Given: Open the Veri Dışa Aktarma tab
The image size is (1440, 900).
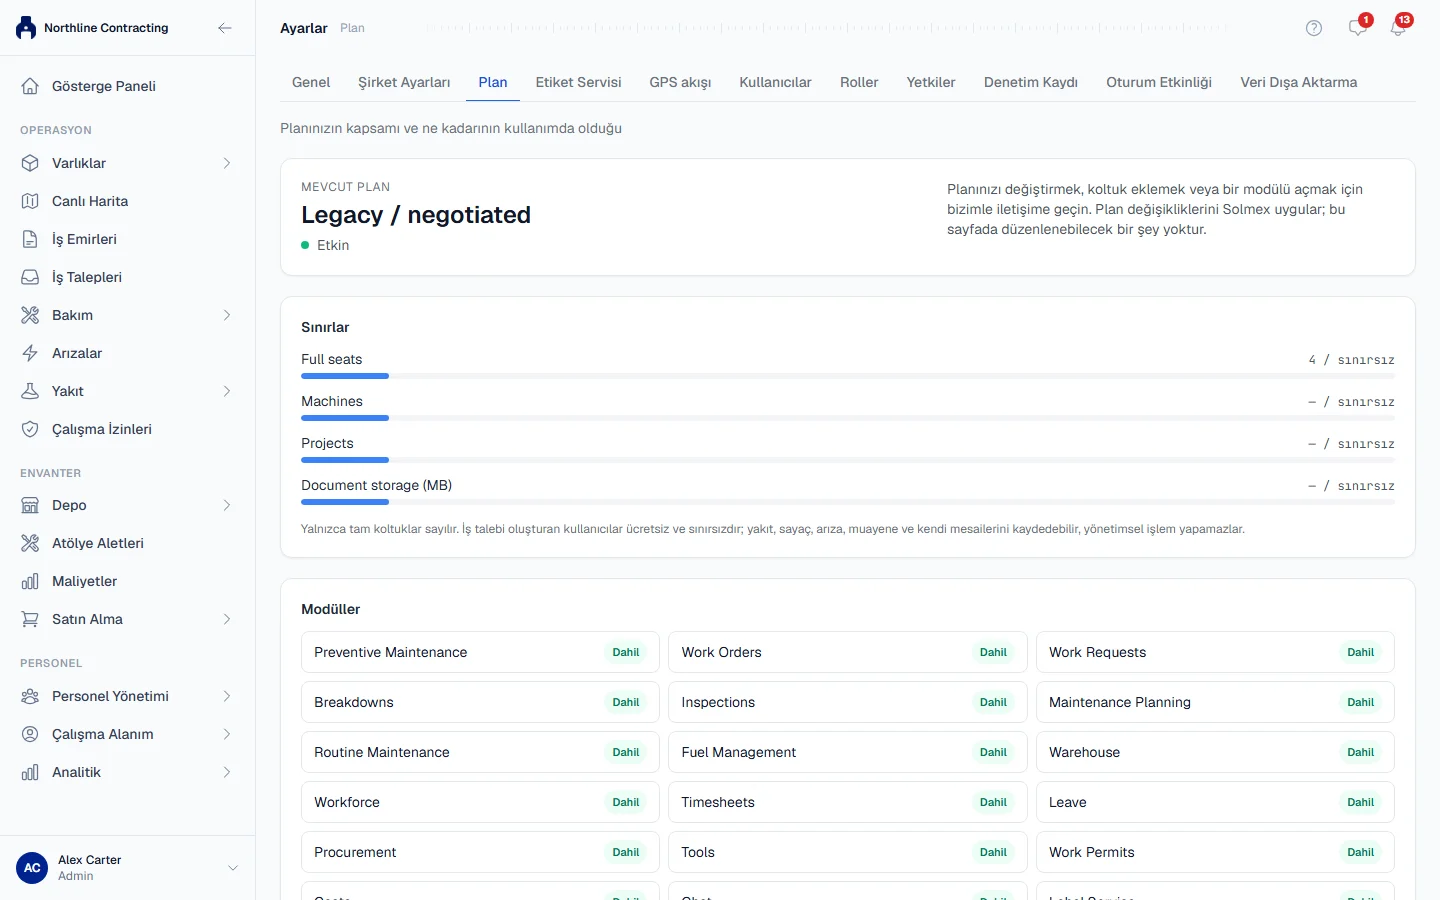Looking at the screenshot, I should [1299, 82].
